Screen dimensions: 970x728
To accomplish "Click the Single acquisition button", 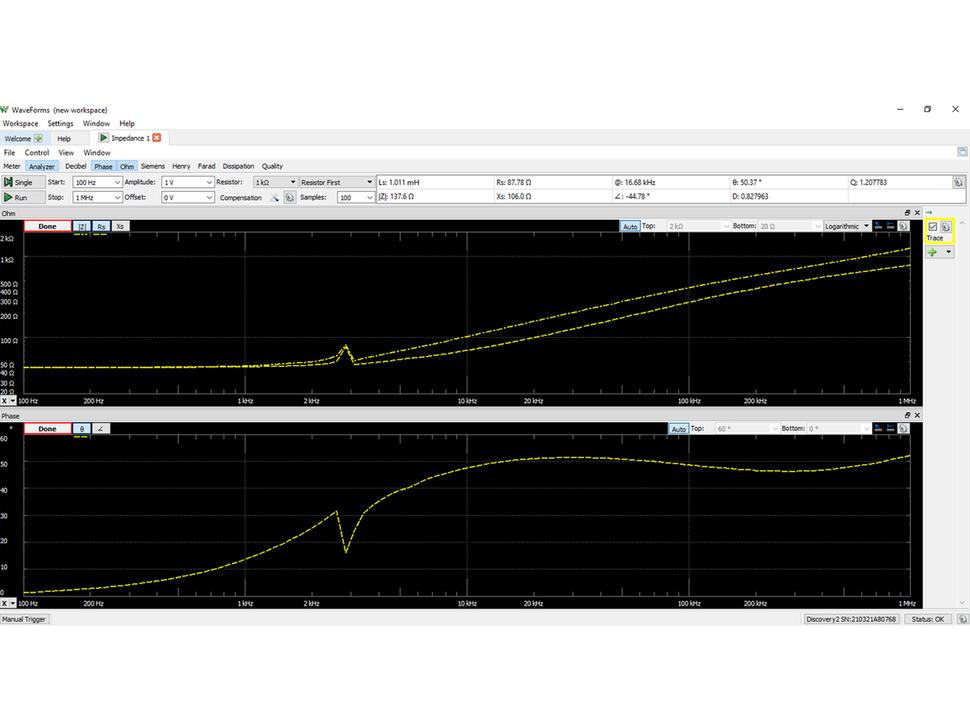I will click(19, 183).
